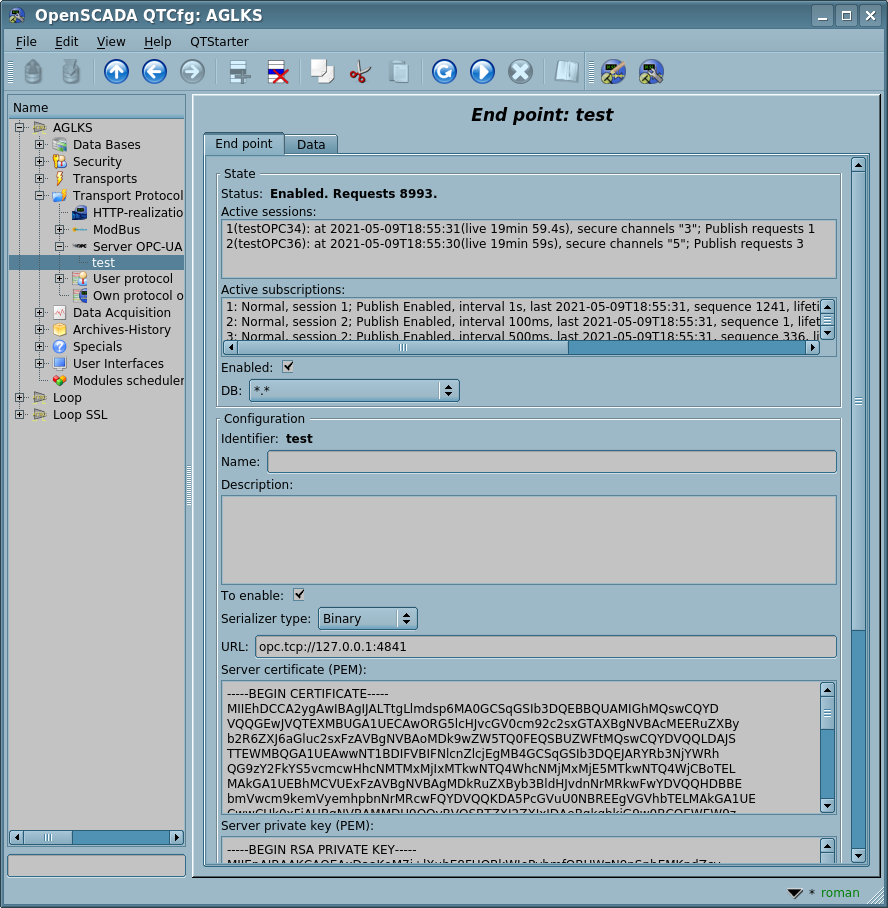The width and height of the screenshot is (888, 908).
Task: Collapse the Server OPC-UA node
Action: click(60, 247)
